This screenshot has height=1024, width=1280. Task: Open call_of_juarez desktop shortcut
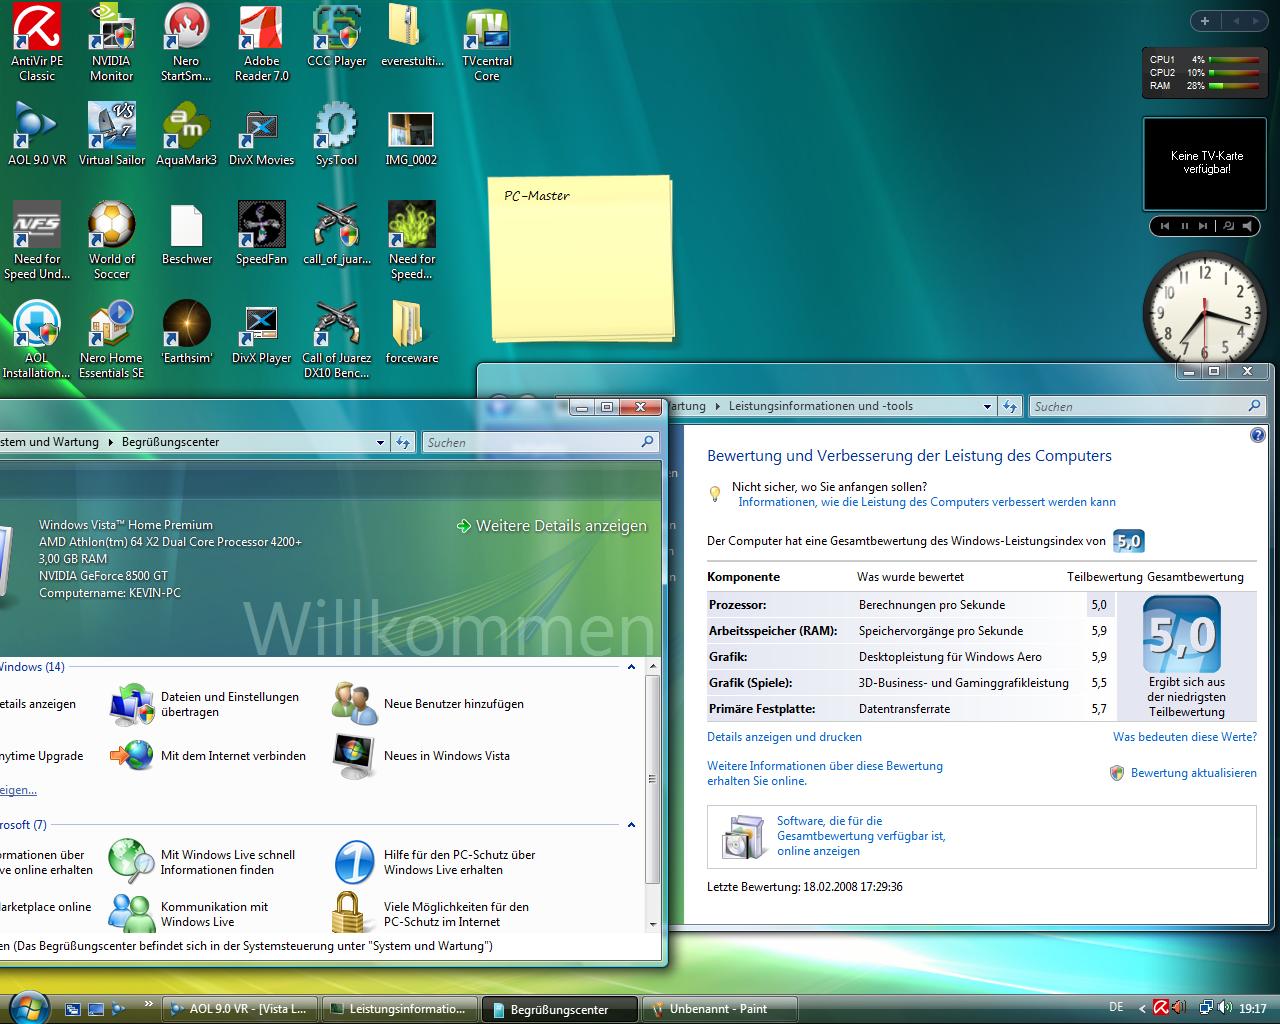pyautogui.click(x=336, y=233)
